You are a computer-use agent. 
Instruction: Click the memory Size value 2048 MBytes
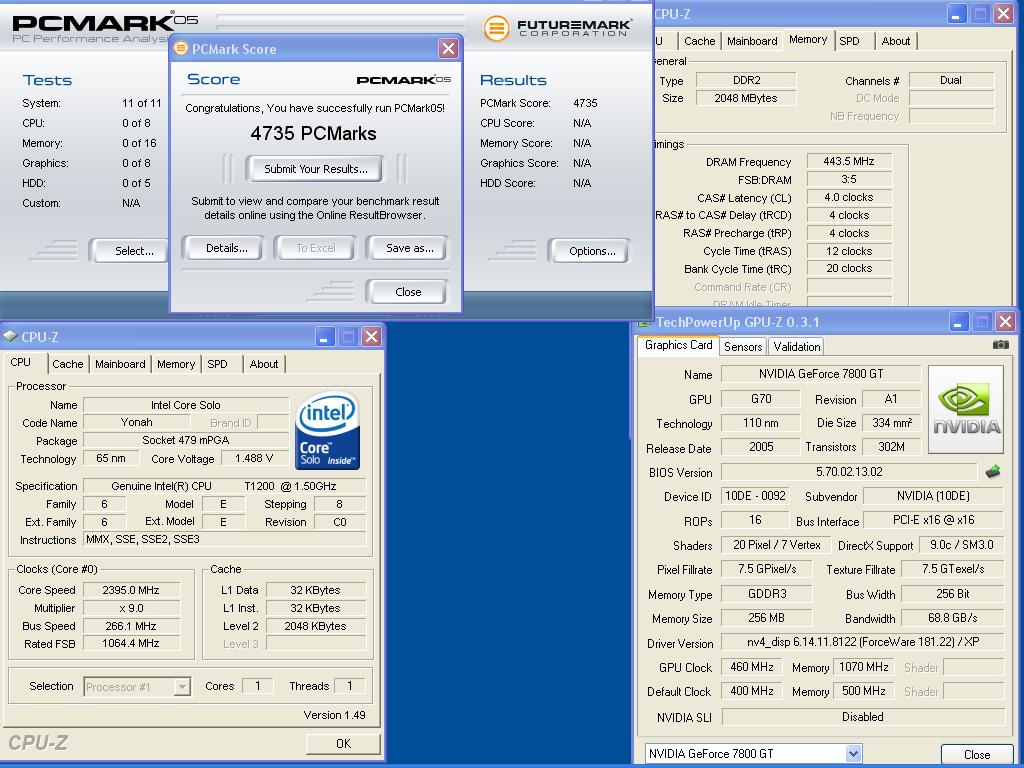746,98
